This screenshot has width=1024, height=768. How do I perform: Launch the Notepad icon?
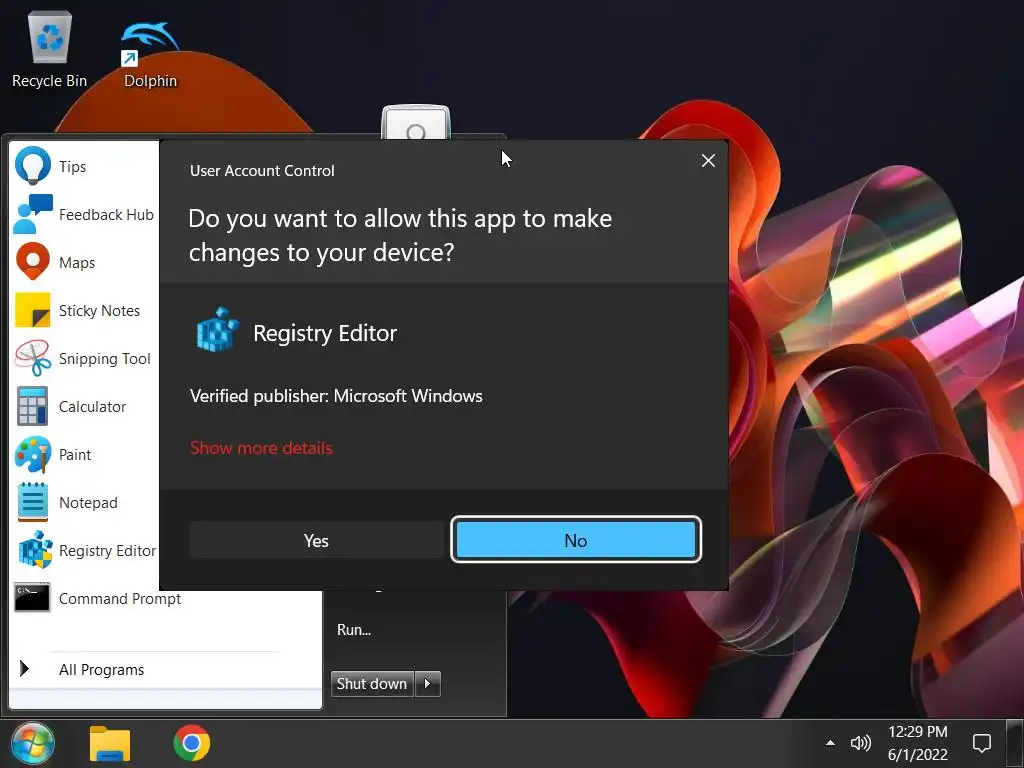33,502
